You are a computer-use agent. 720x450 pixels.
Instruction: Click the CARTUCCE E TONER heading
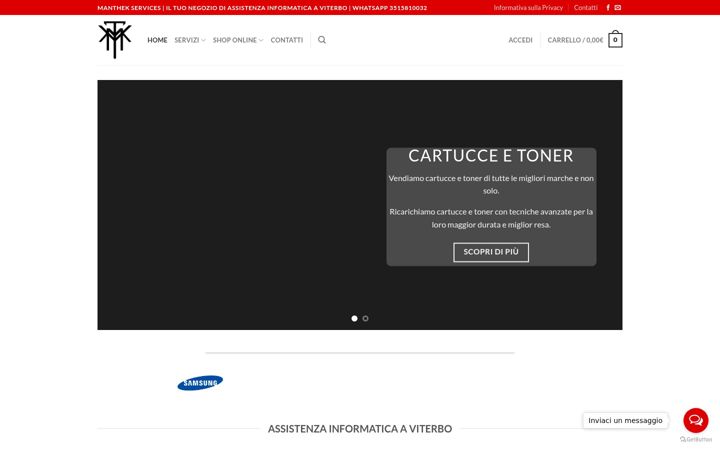tap(491, 156)
